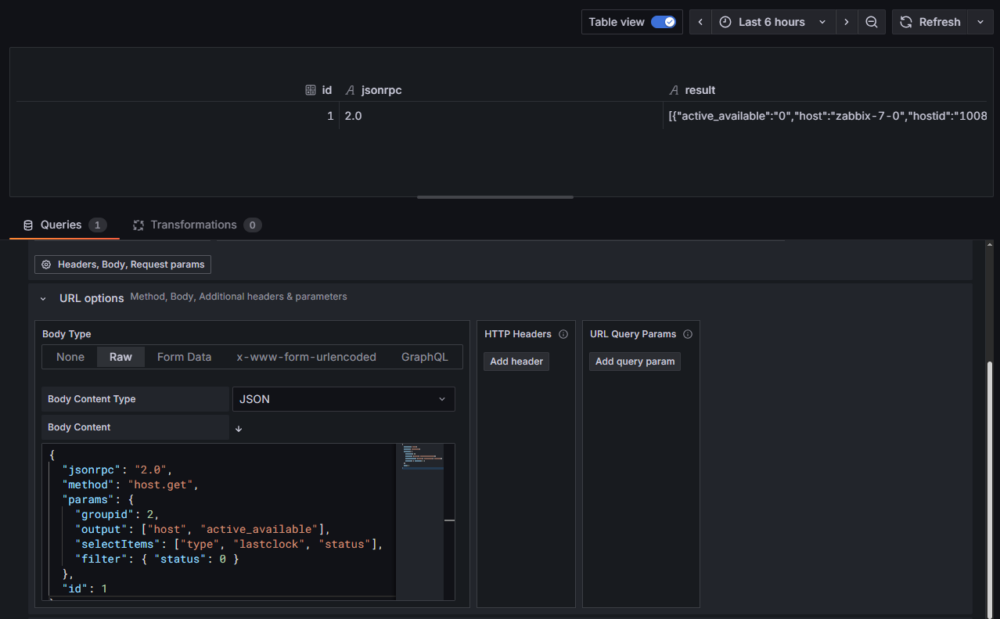Choose GraphQL body type
The image size is (1000, 619).
coord(425,357)
